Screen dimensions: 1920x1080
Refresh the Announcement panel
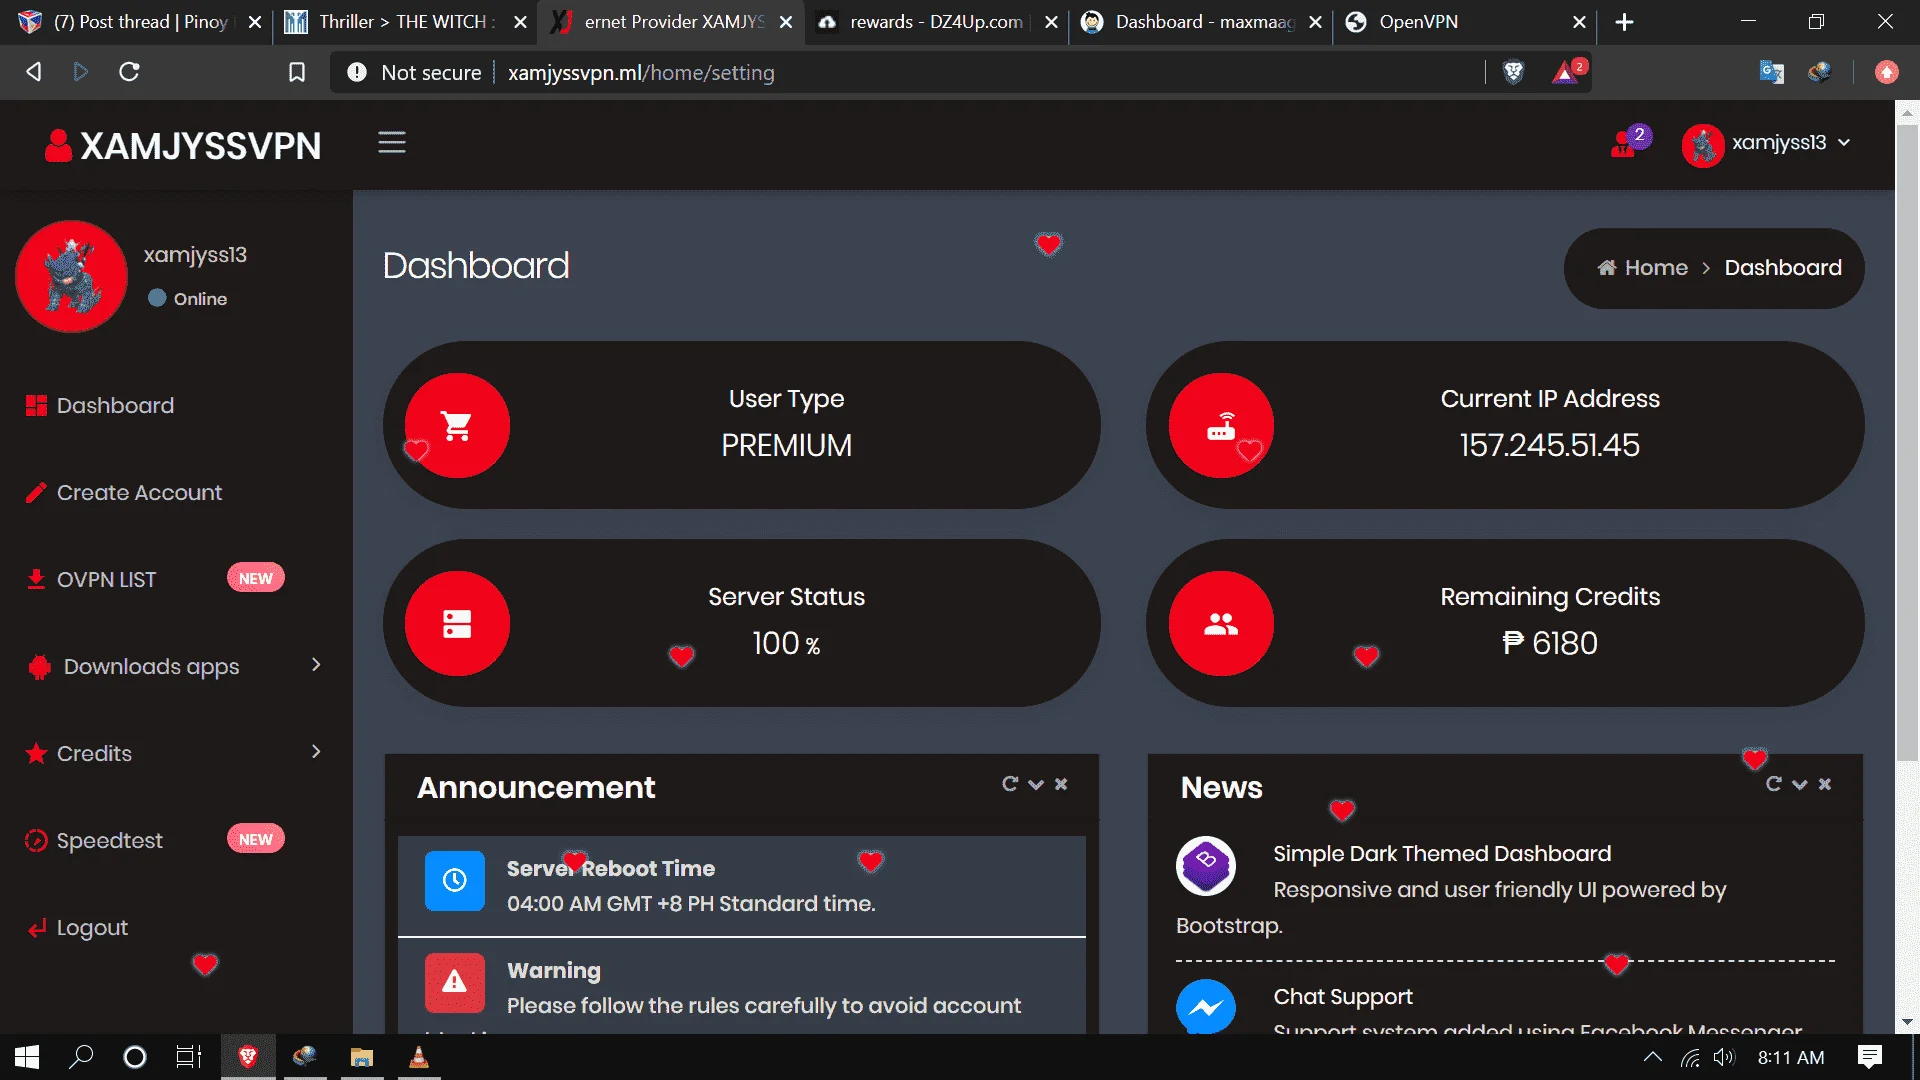1010,785
